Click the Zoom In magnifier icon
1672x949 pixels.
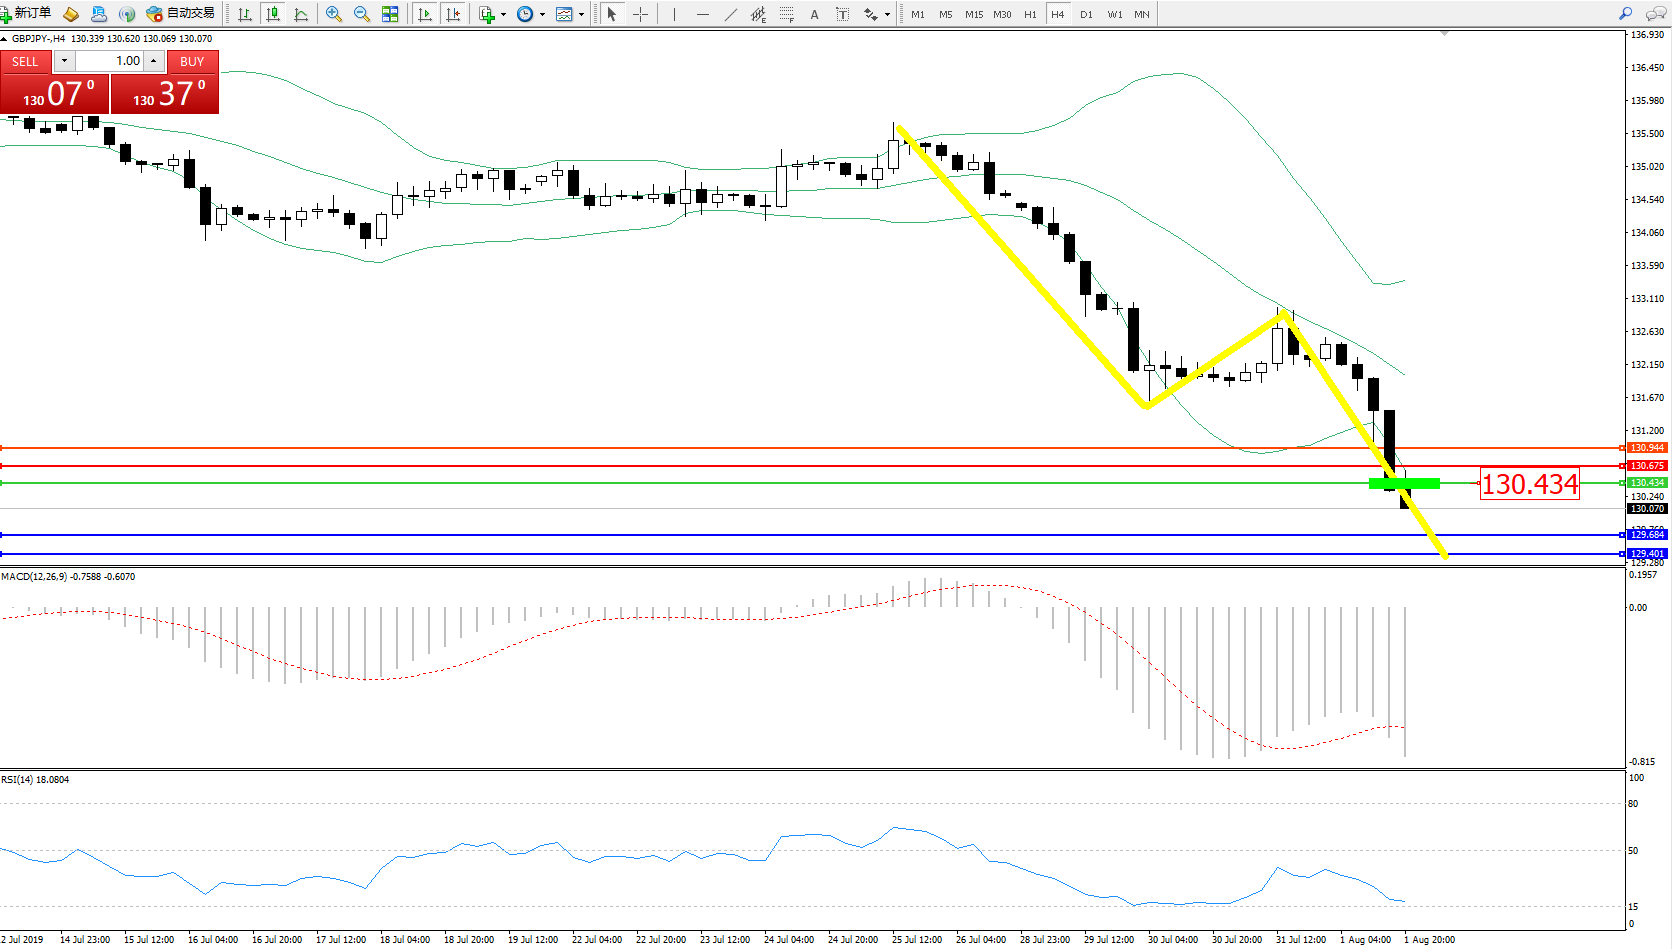coord(334,14)
